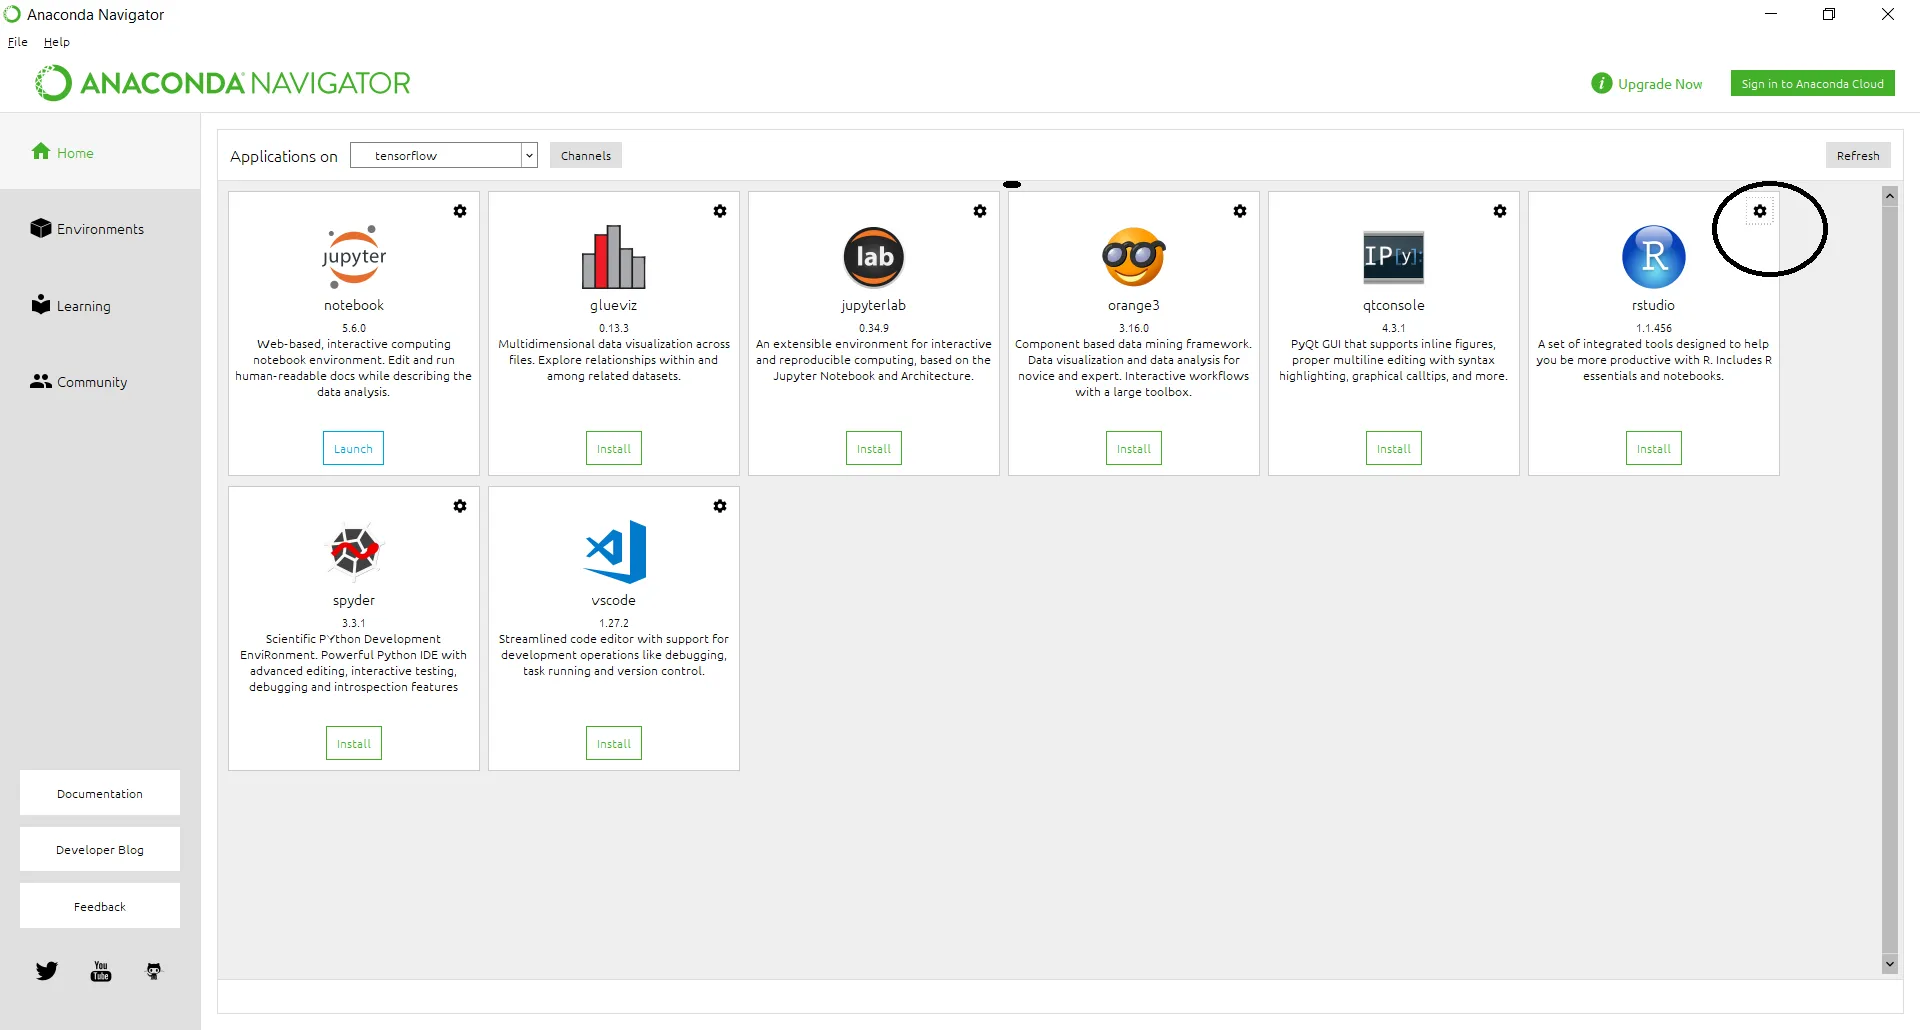This screenshot has height=1030, width=1920.
Task: Click the Upgrade Now link
Action: [1660, 84]
